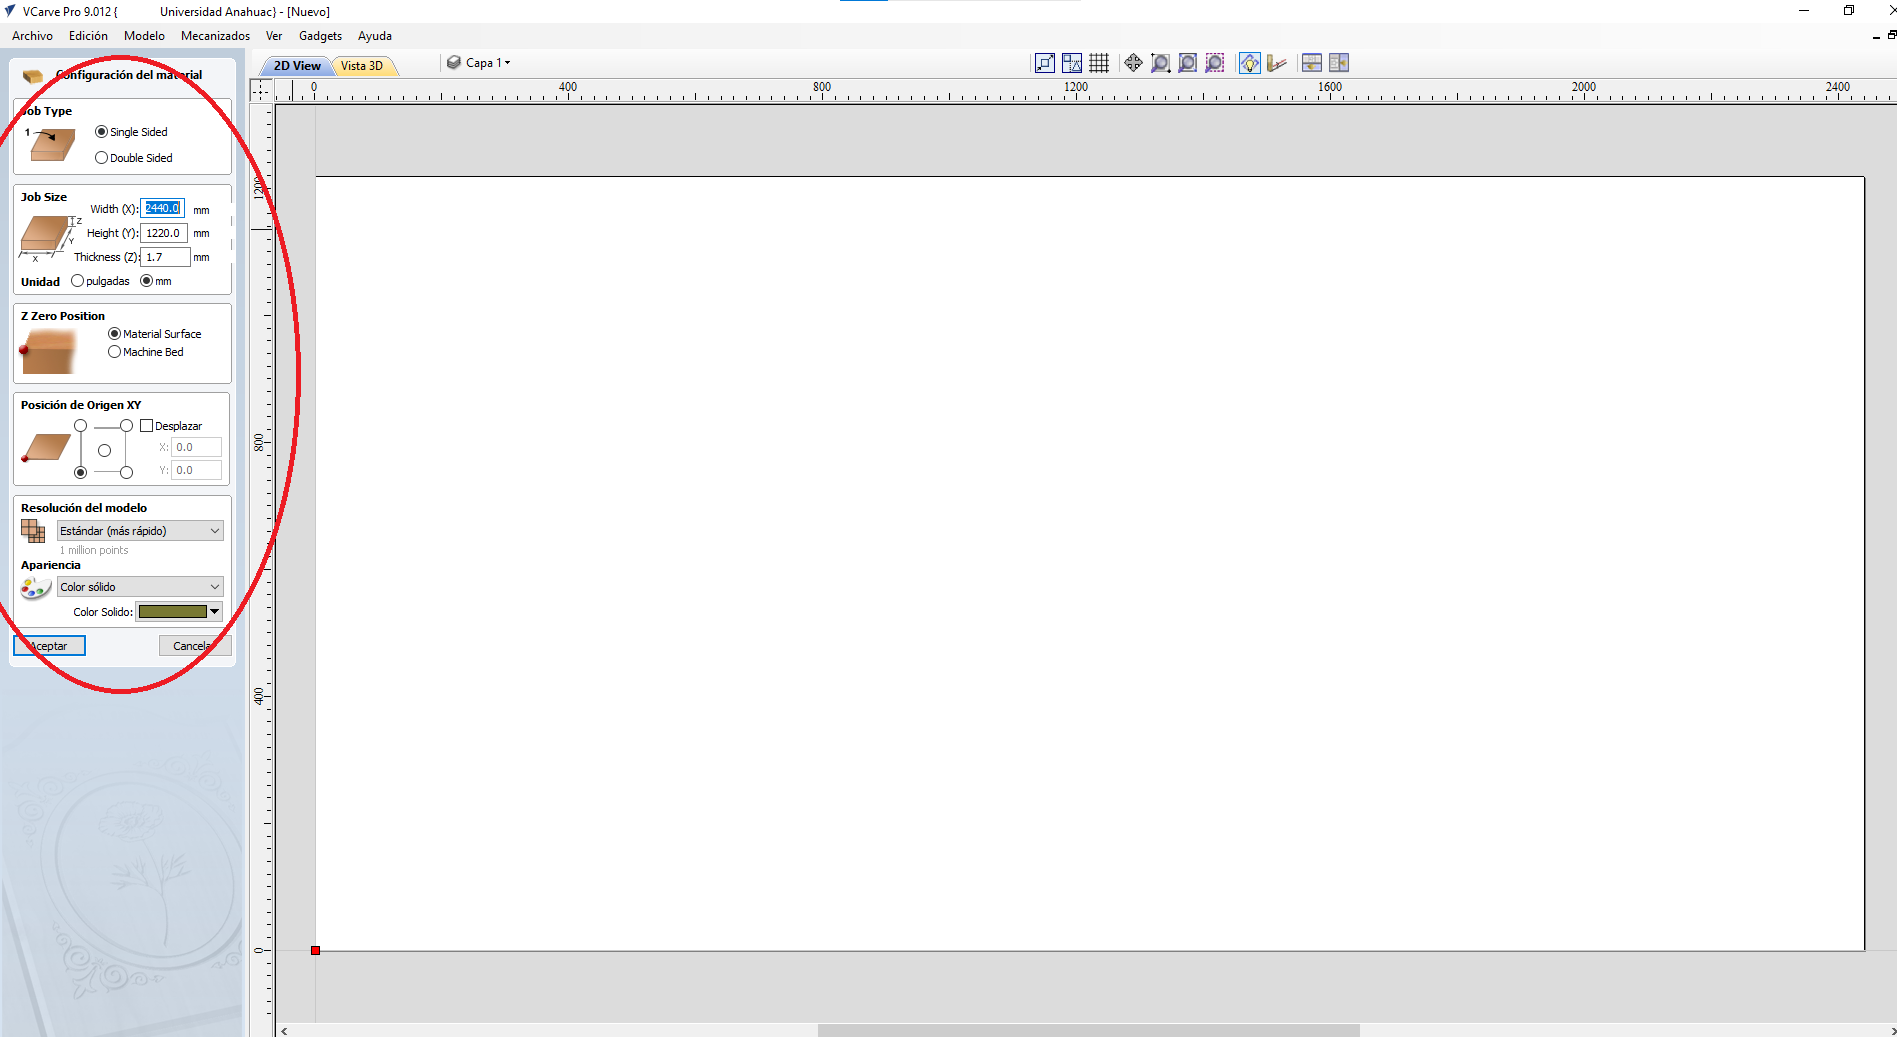Click the Thickness (Z) input field
This screenshot has width=1897, height=1037.
click(x=165, y=257)
